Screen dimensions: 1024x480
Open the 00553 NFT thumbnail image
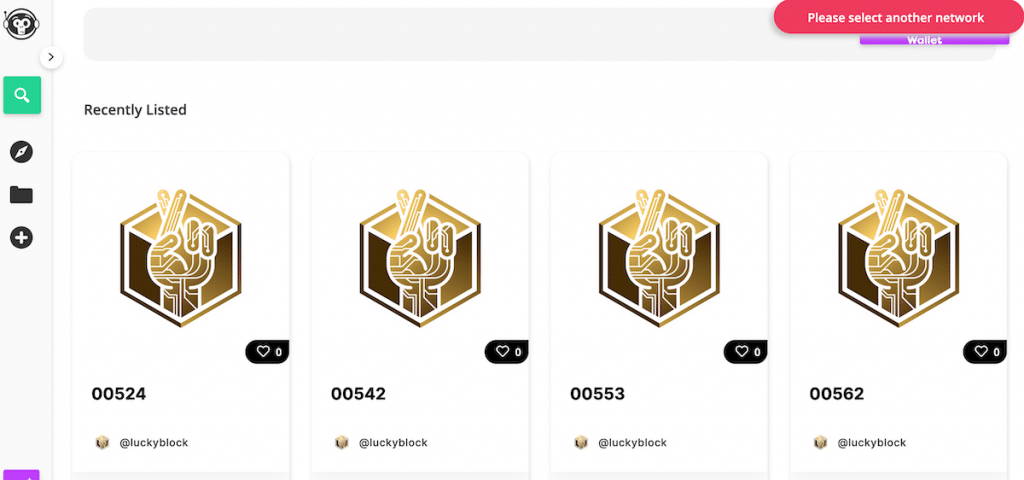[x=660, y=257]
